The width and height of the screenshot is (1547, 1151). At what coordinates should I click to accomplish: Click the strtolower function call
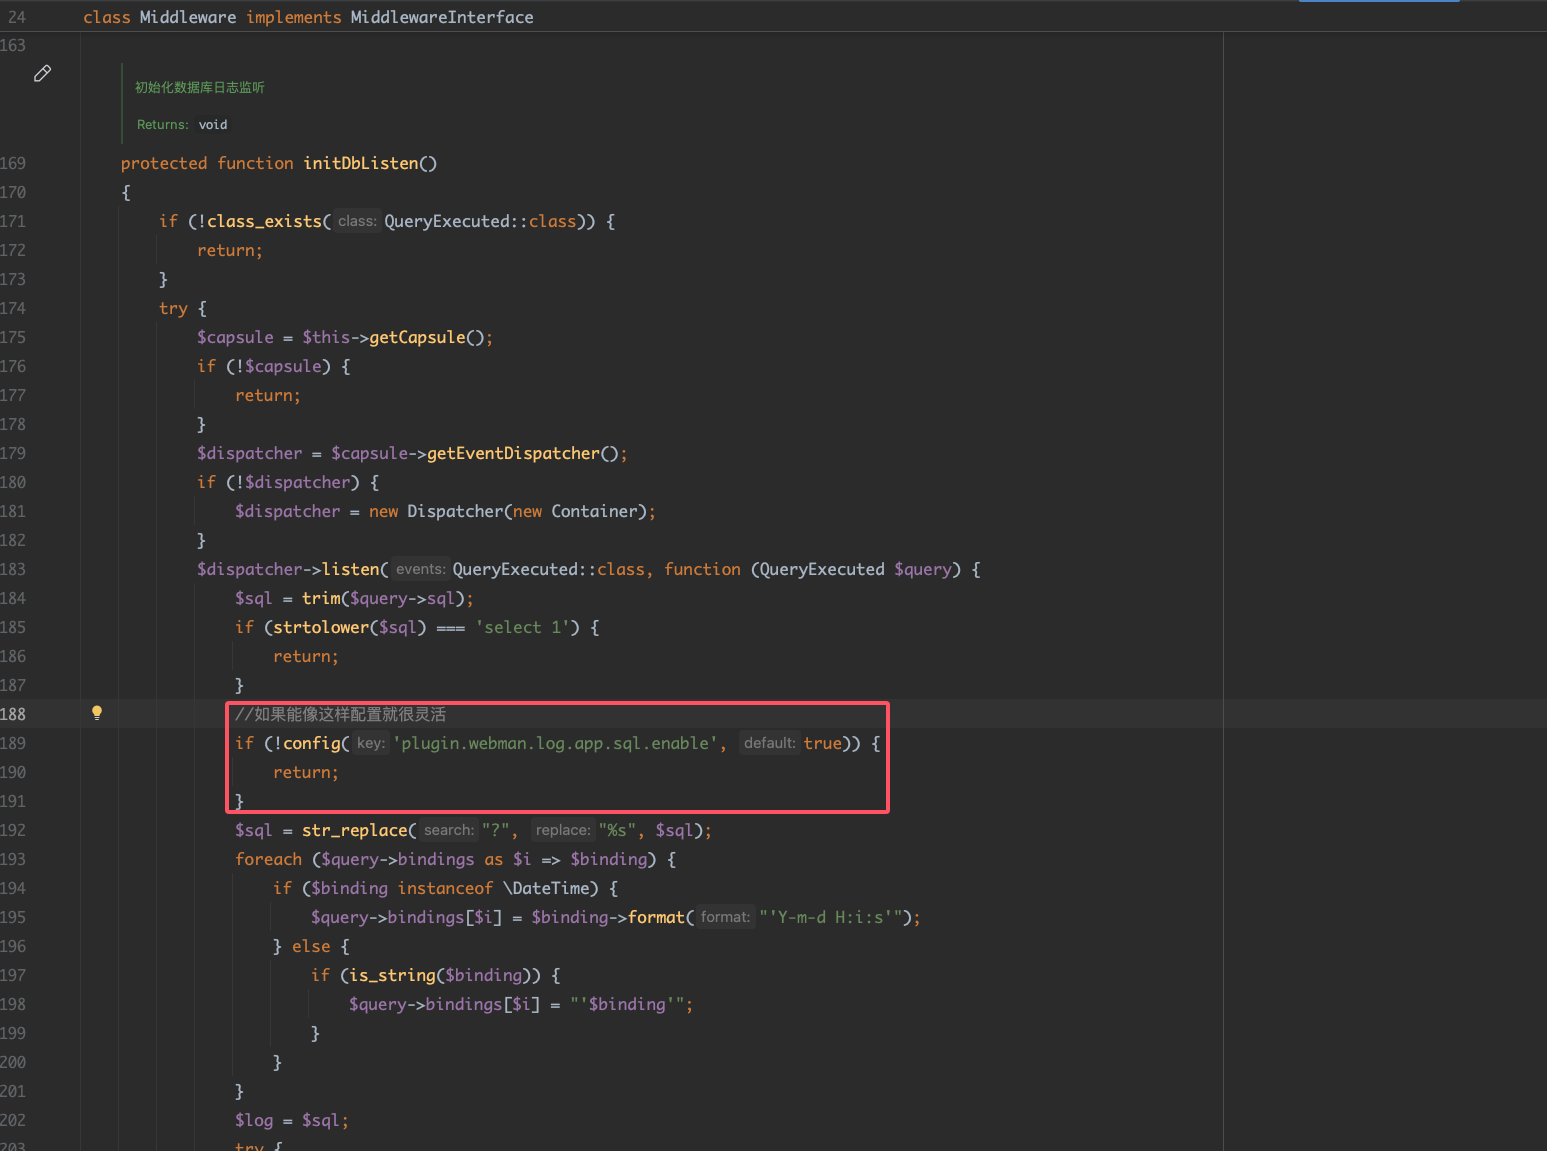320,627
